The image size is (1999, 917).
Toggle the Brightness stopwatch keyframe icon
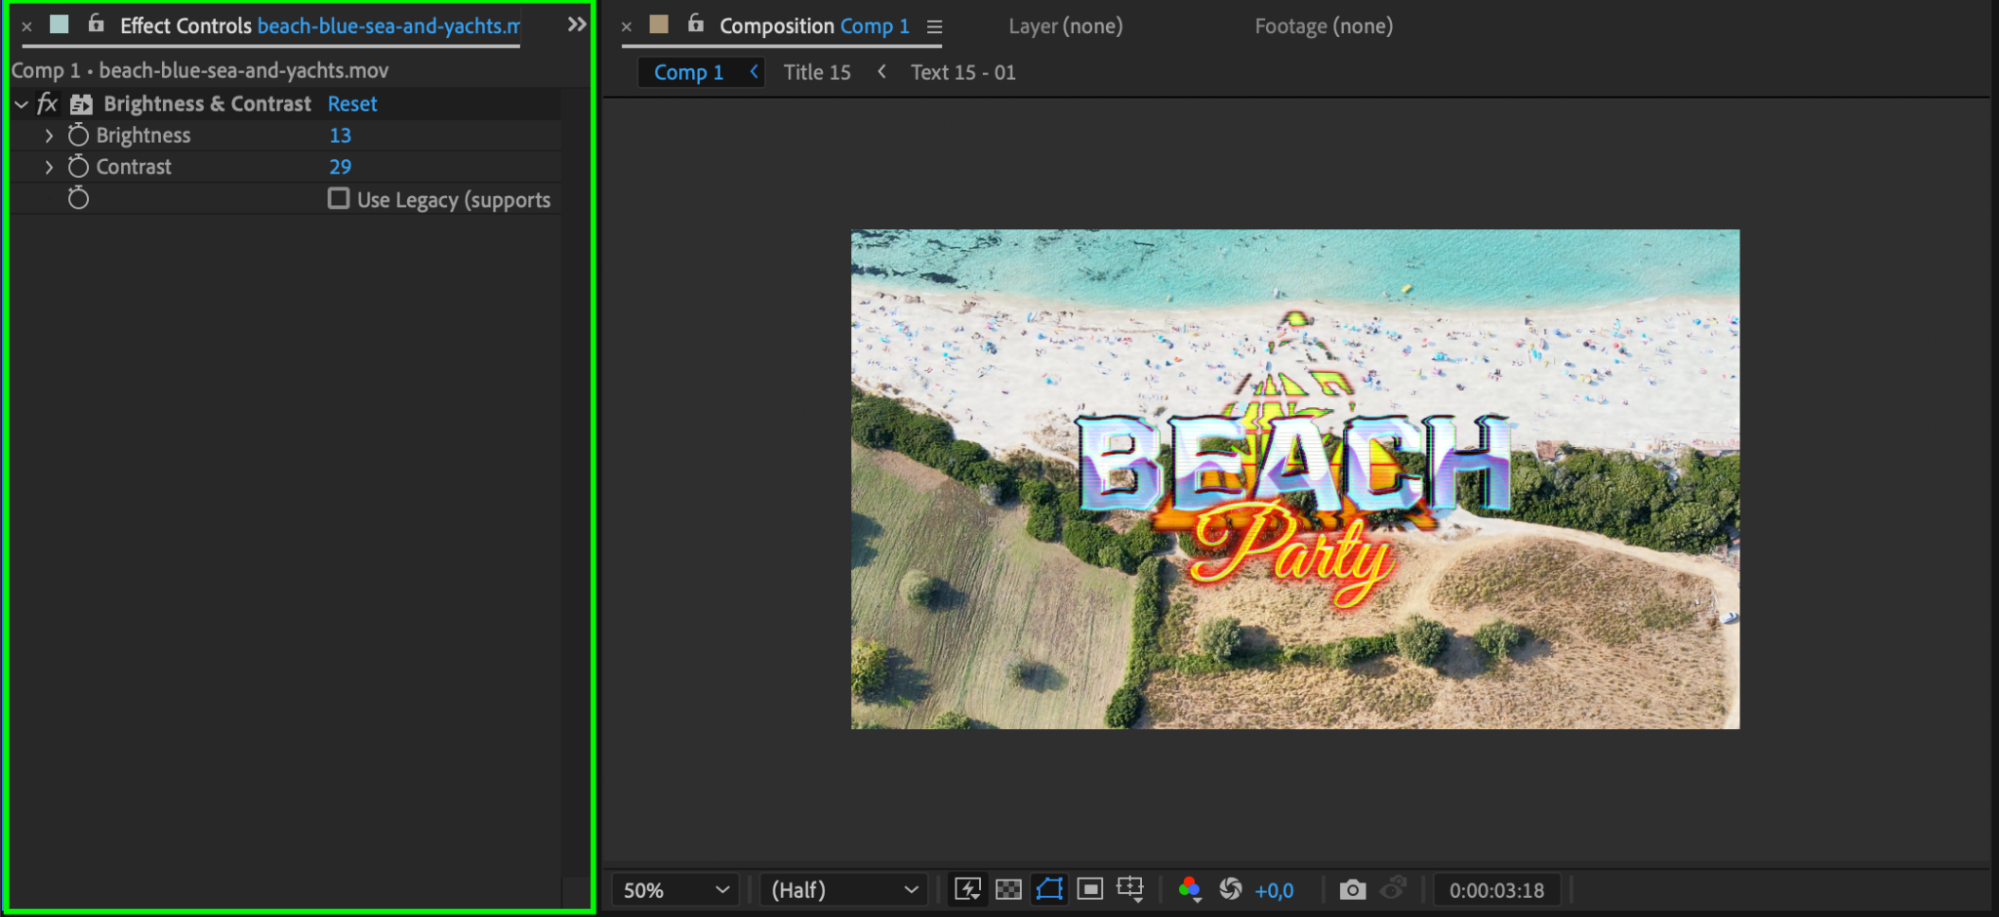tap(78, 135)
